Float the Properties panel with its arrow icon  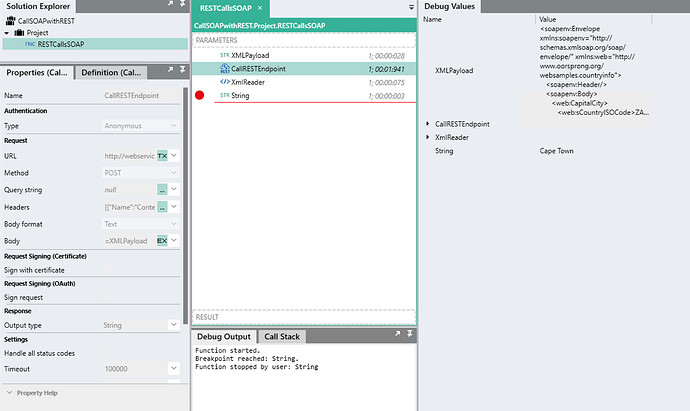click(x=170, y=70)
